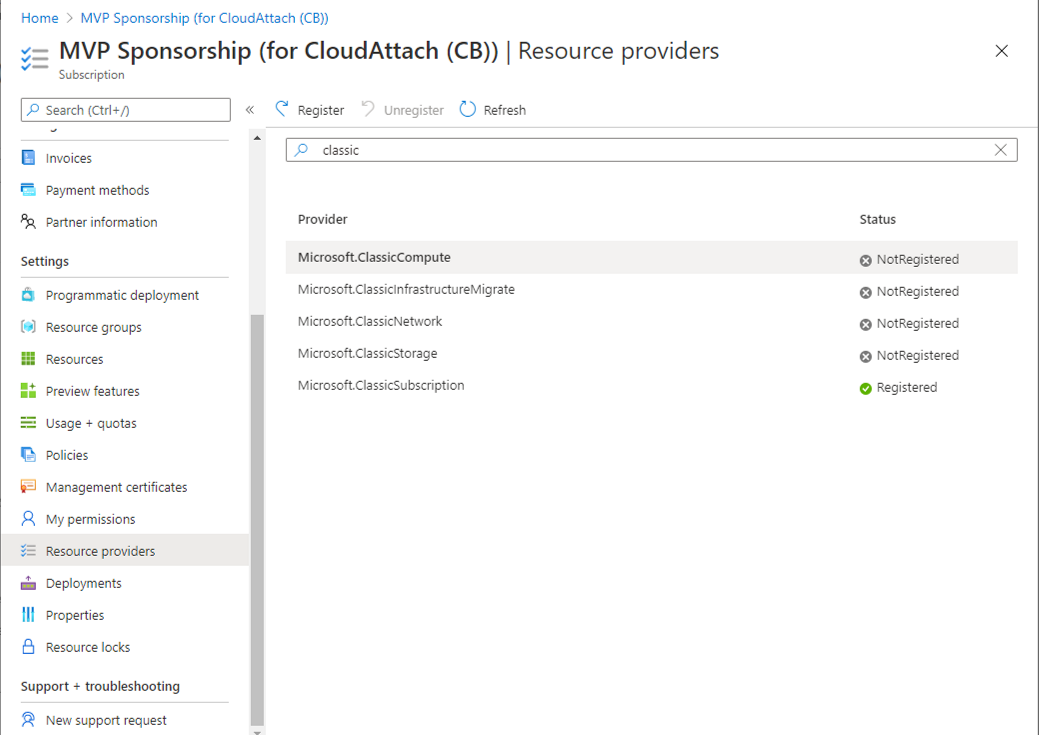This screenshot has height=735, width=1039.
Task: Click the Resource providers checklist icon
Action: pos(28,550)
